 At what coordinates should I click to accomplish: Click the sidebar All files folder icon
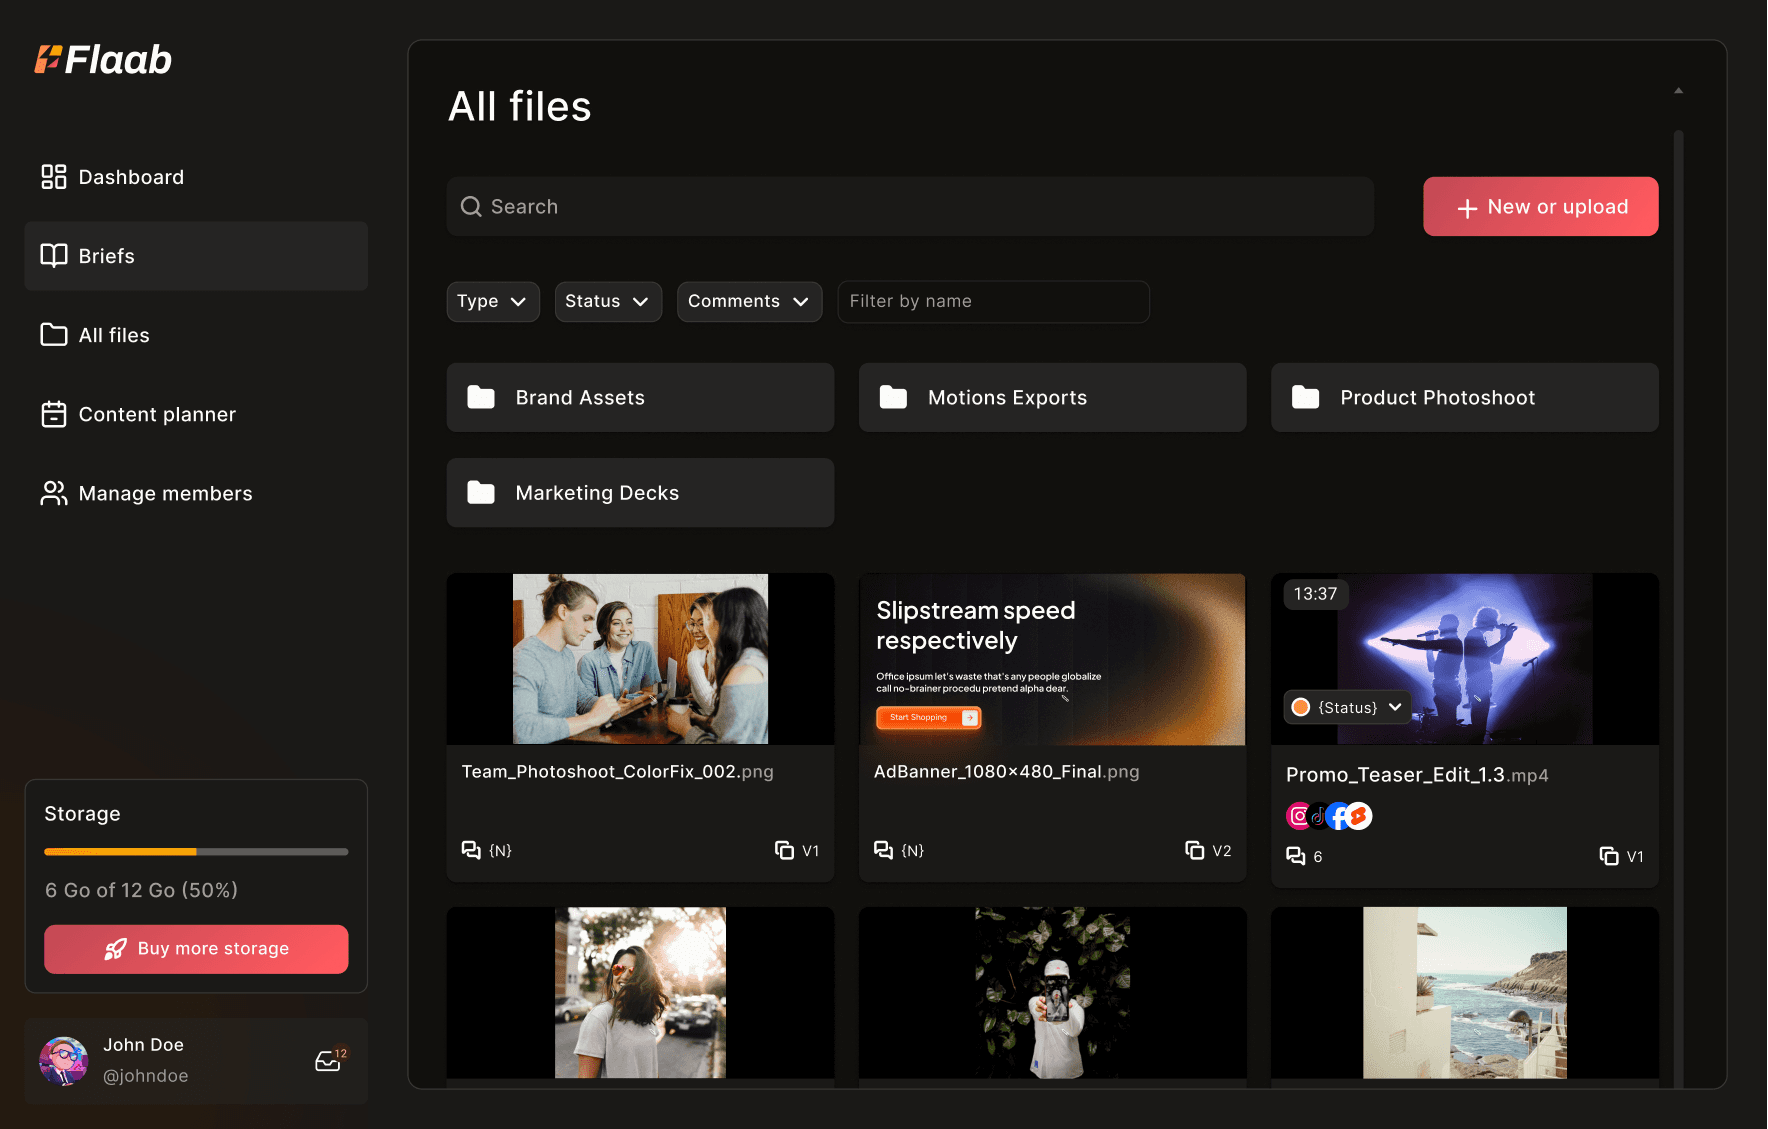click(x=54, y=335)
